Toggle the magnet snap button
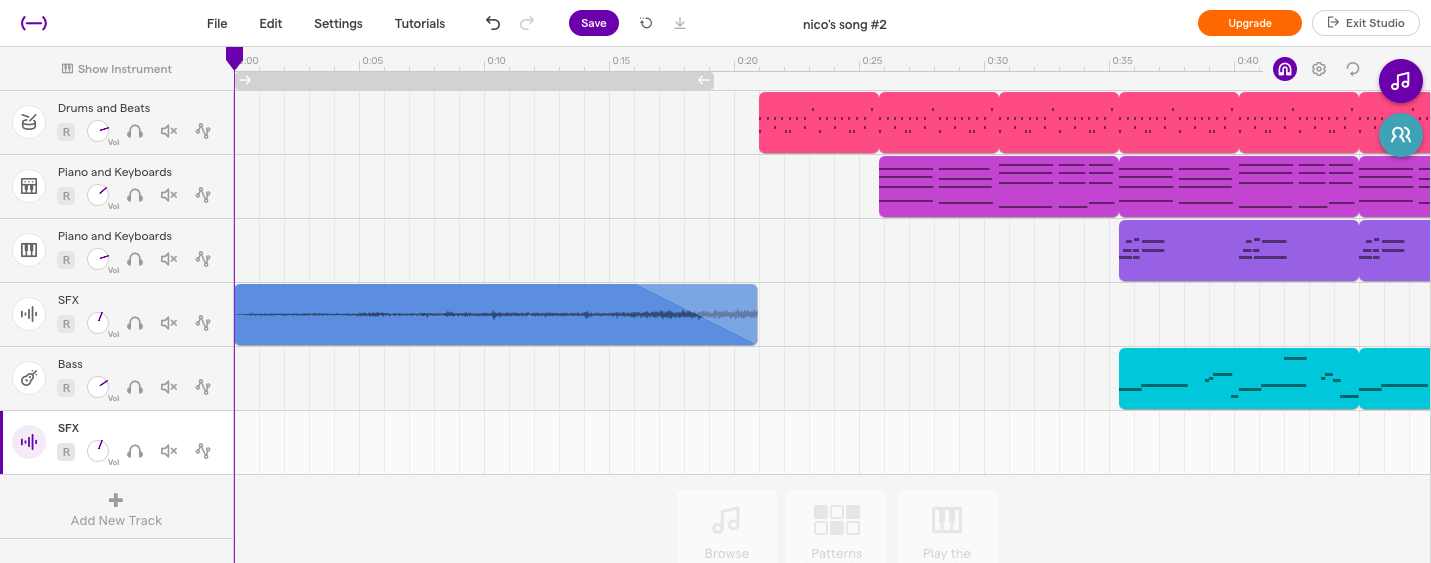This screenshot has width=1431, height=563. click(1284, 69)
